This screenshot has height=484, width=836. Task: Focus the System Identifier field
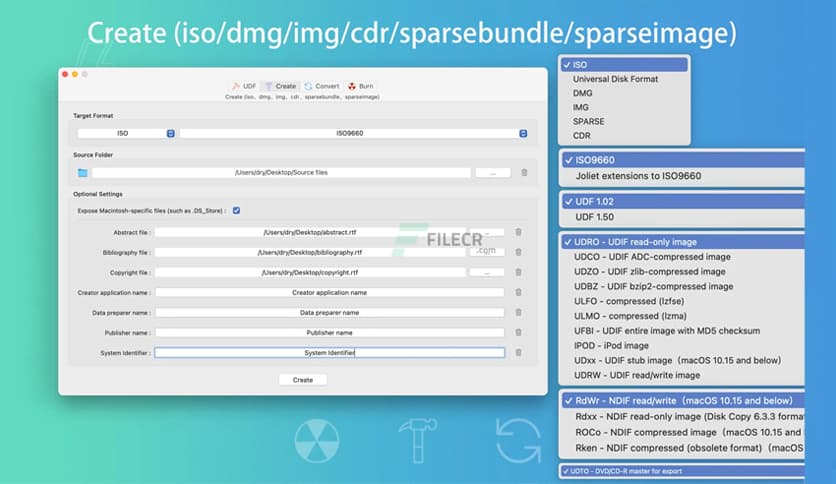click(329, 352)
